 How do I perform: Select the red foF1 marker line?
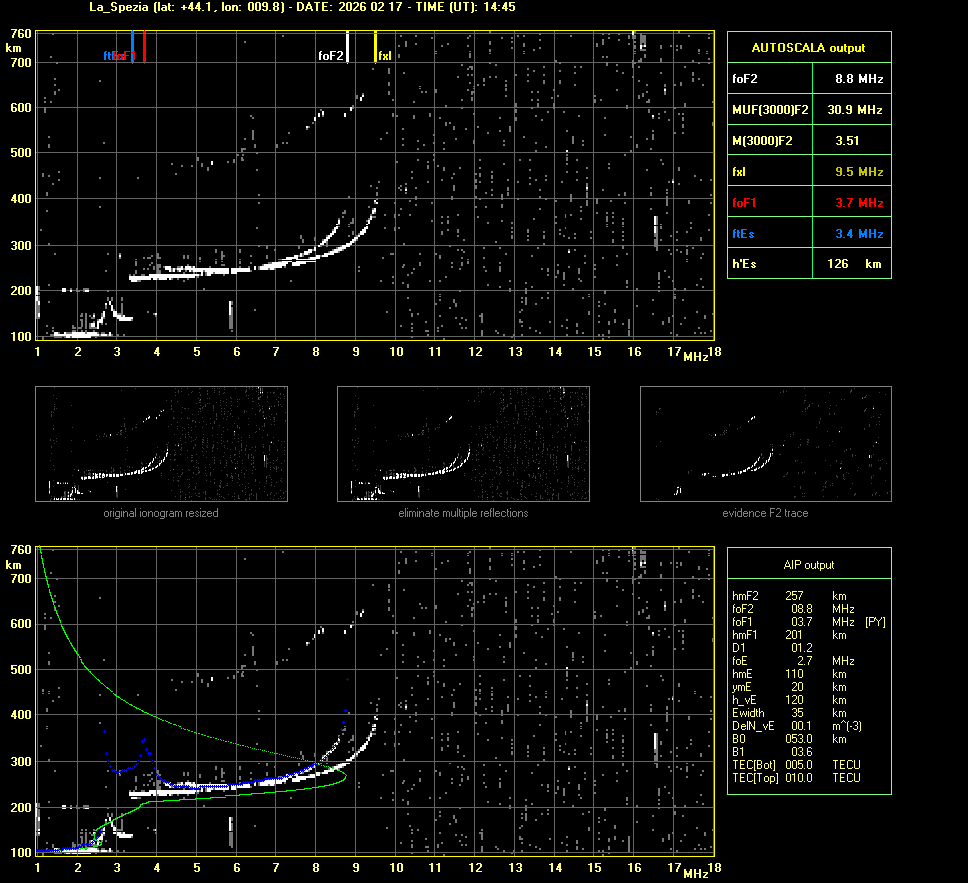(144, 47)
